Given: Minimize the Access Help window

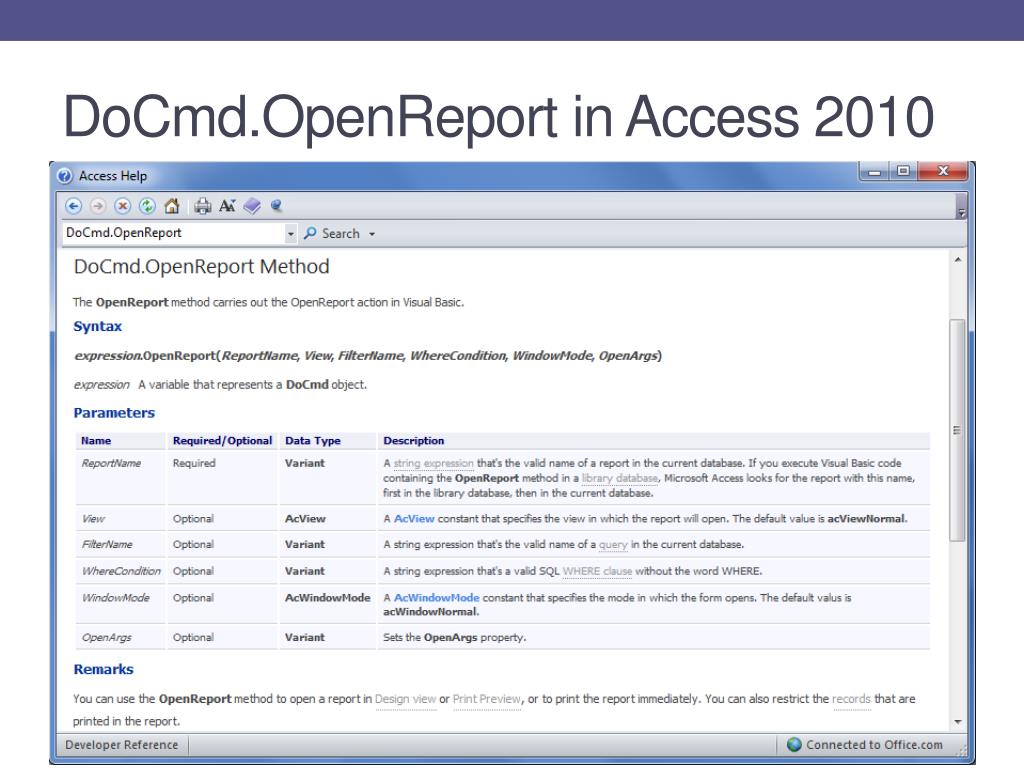Looking at the screenshot, I should pos(875,172).
